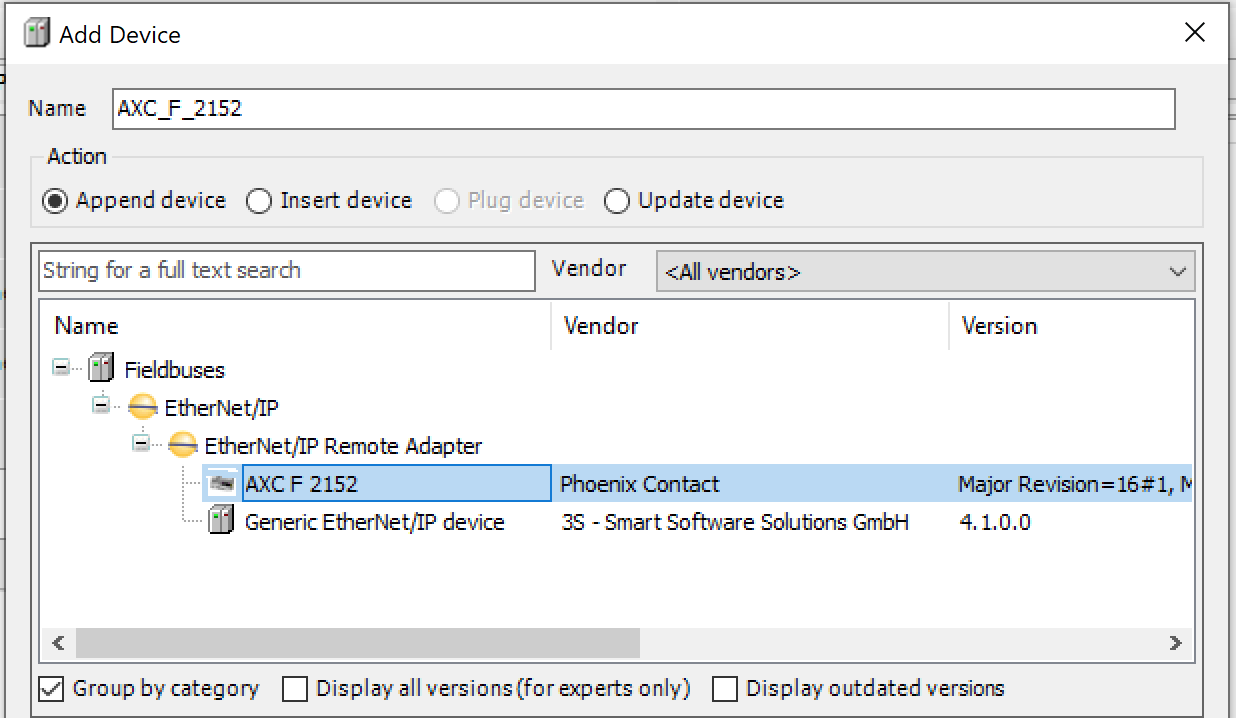Enable Display all versions checkbox

click(295, 689)
